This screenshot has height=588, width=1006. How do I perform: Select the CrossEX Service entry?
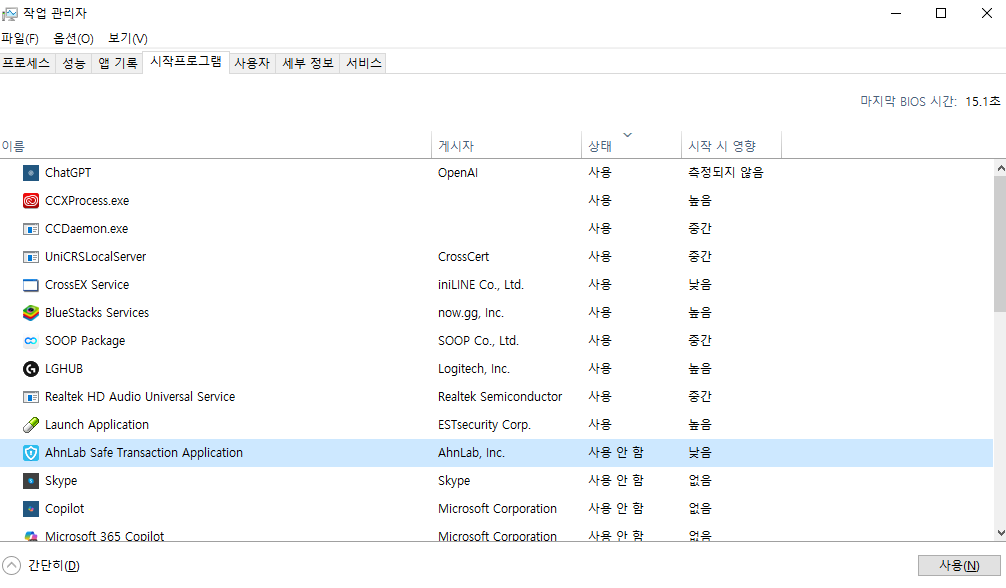pyautogui.click(x=87, y=285)
